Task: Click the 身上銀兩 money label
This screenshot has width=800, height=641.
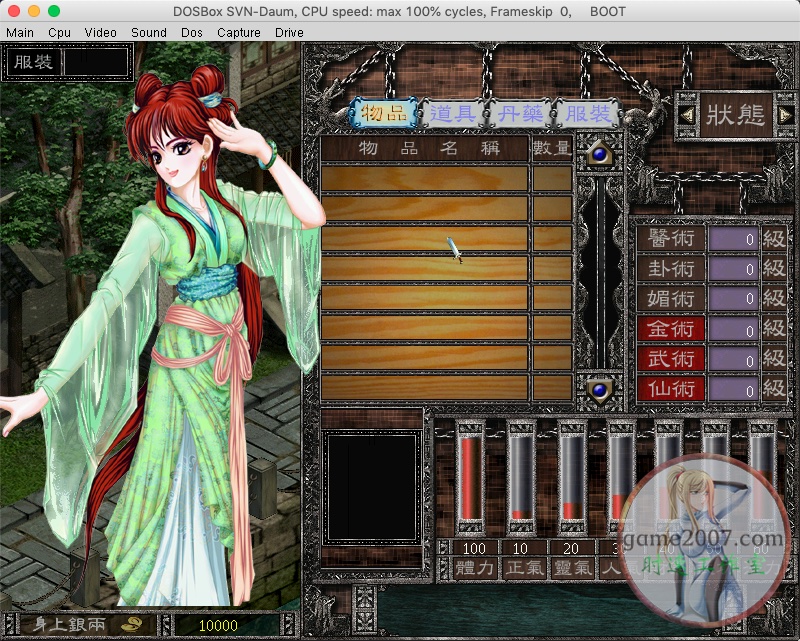Action: pyautogui.click(x=70, y=624)
